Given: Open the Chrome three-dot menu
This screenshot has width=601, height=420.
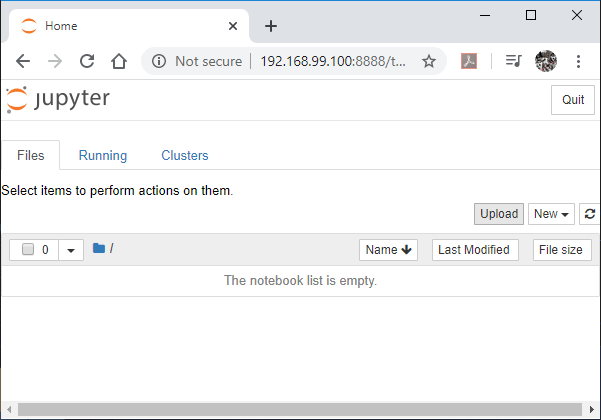Looking at the screenshot, I should coord(578,61).
